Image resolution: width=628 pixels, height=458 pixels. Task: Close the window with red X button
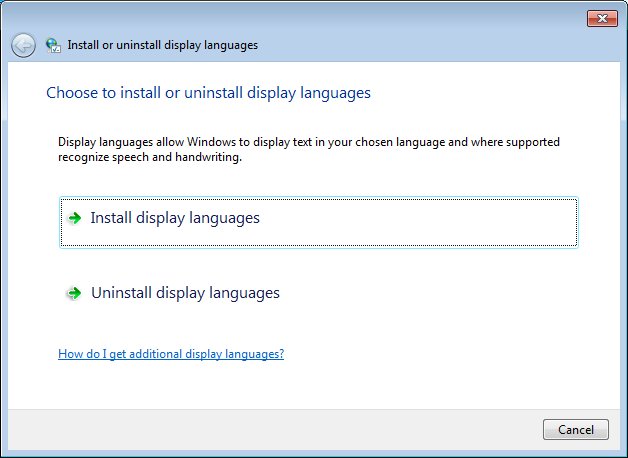602,18
